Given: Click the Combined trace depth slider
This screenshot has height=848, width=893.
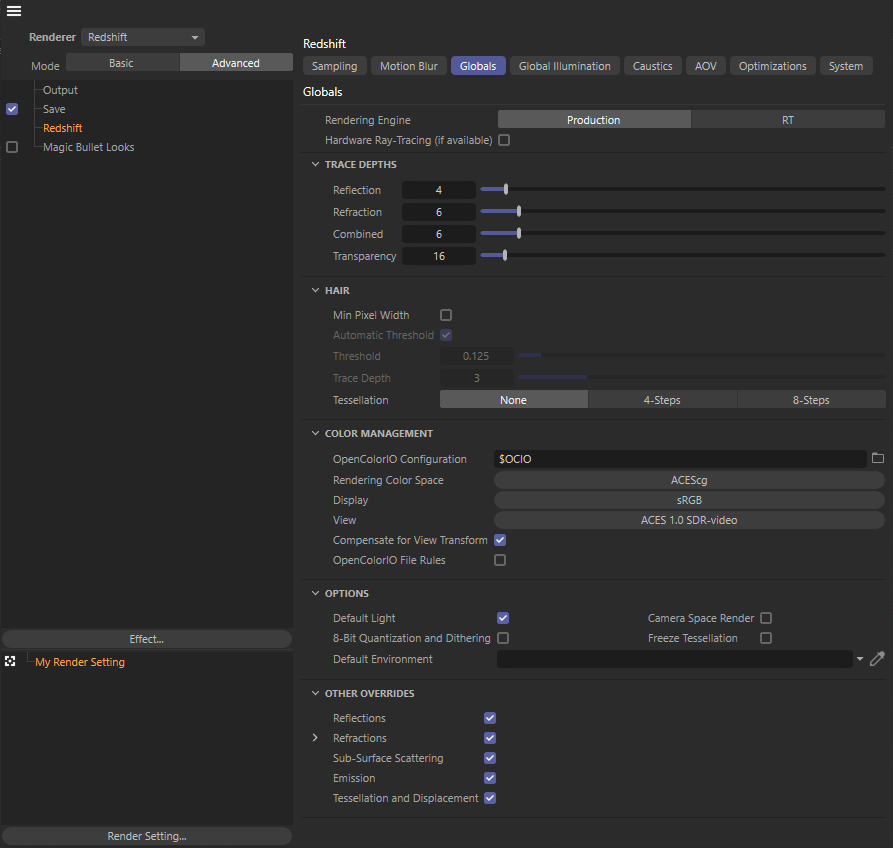Looking at the screenshot, I should (682, 233).
